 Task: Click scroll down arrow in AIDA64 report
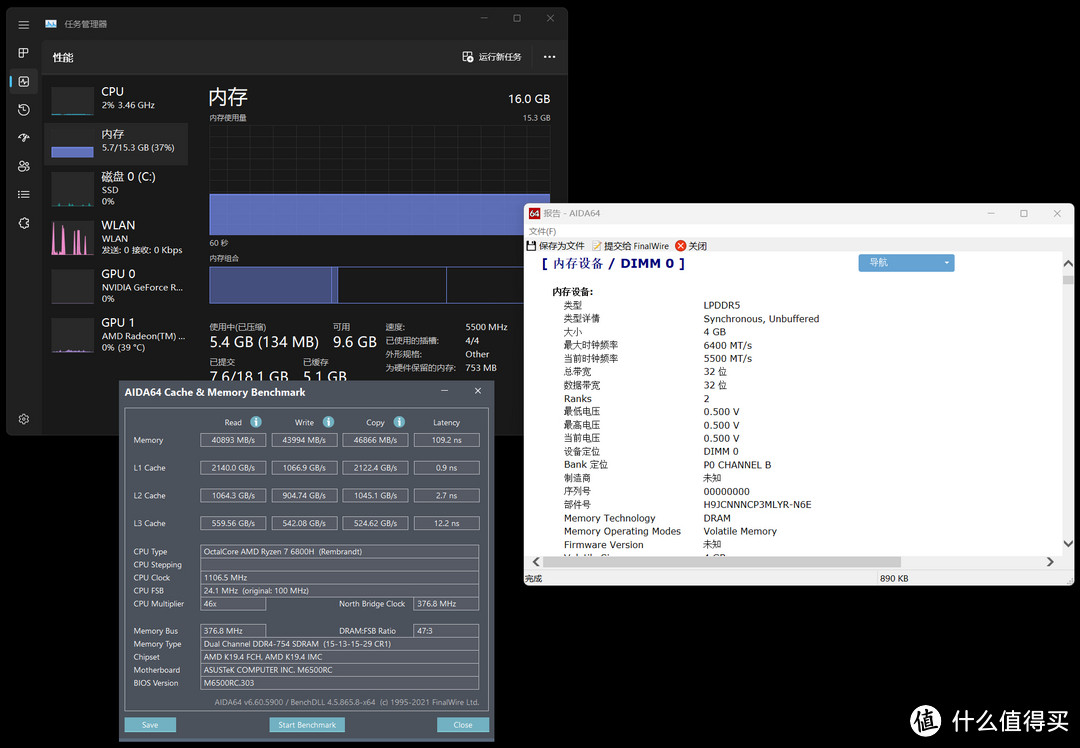click(1068, 543)
